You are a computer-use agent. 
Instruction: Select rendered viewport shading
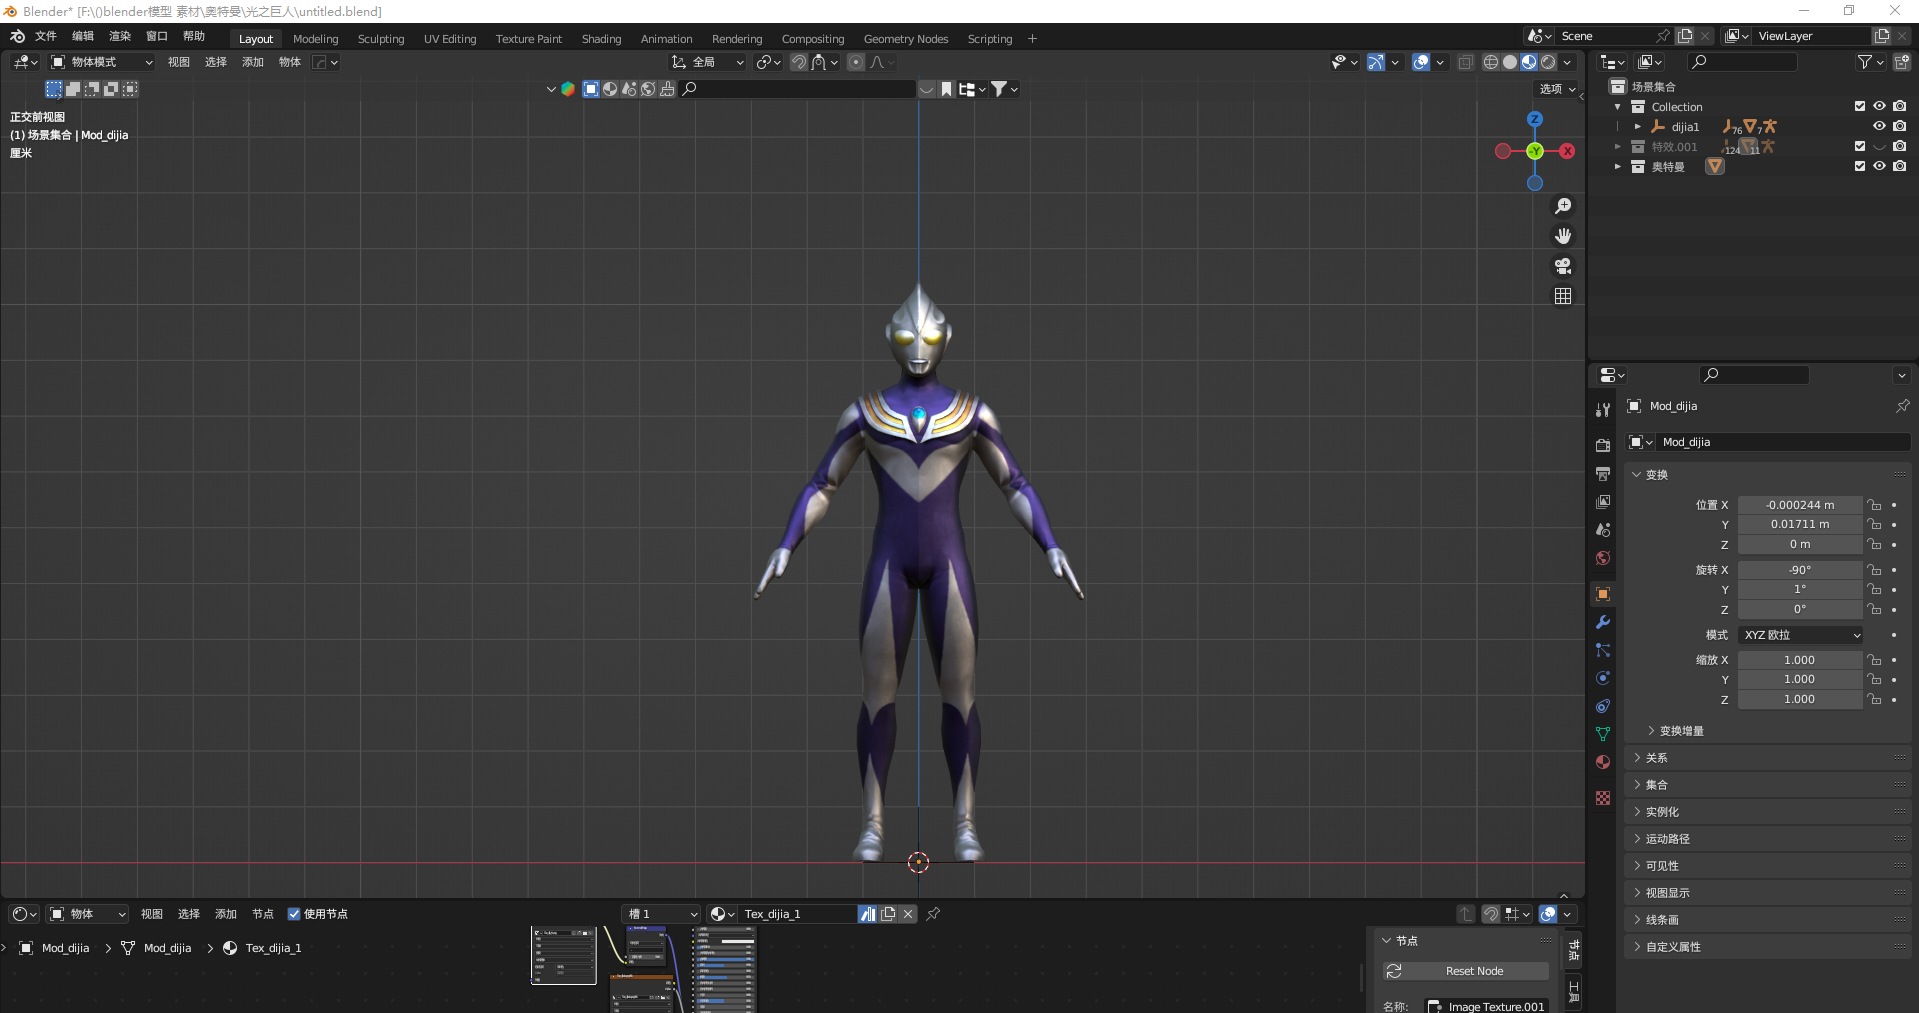coord(1548,62)
